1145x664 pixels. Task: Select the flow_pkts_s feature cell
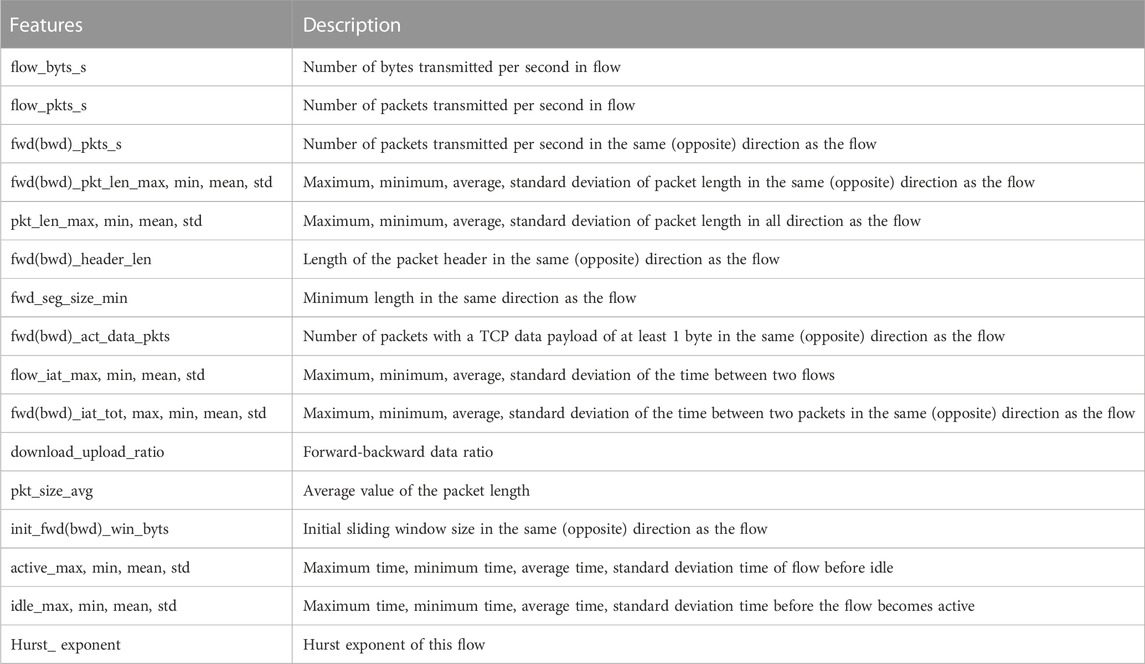(x=146, y=105)
